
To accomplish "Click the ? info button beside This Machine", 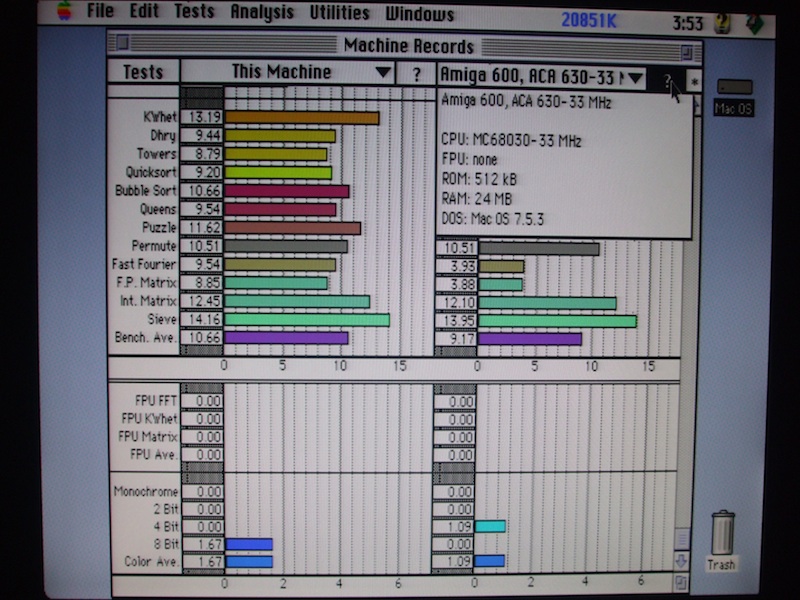I will (x=415, y=73).
